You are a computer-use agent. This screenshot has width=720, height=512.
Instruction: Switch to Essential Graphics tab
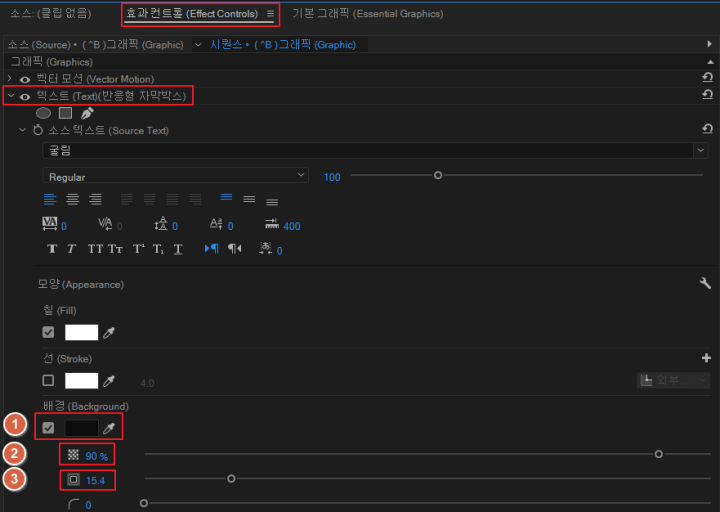click(368, 13)
